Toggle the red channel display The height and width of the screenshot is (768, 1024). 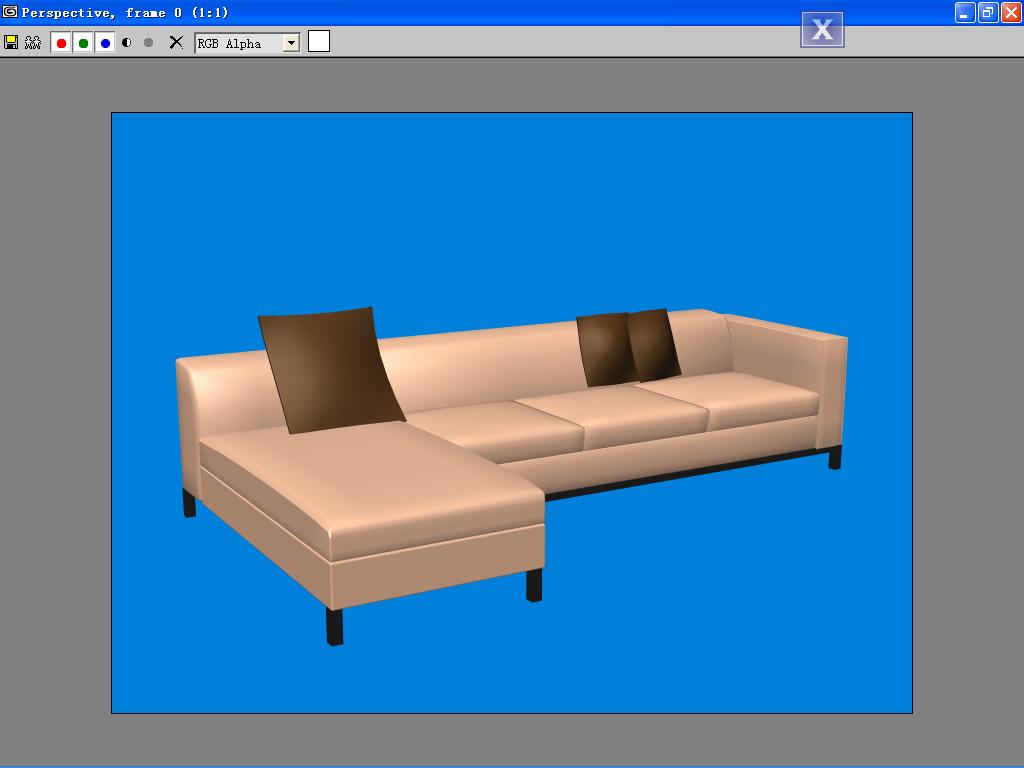pos(61,43)
